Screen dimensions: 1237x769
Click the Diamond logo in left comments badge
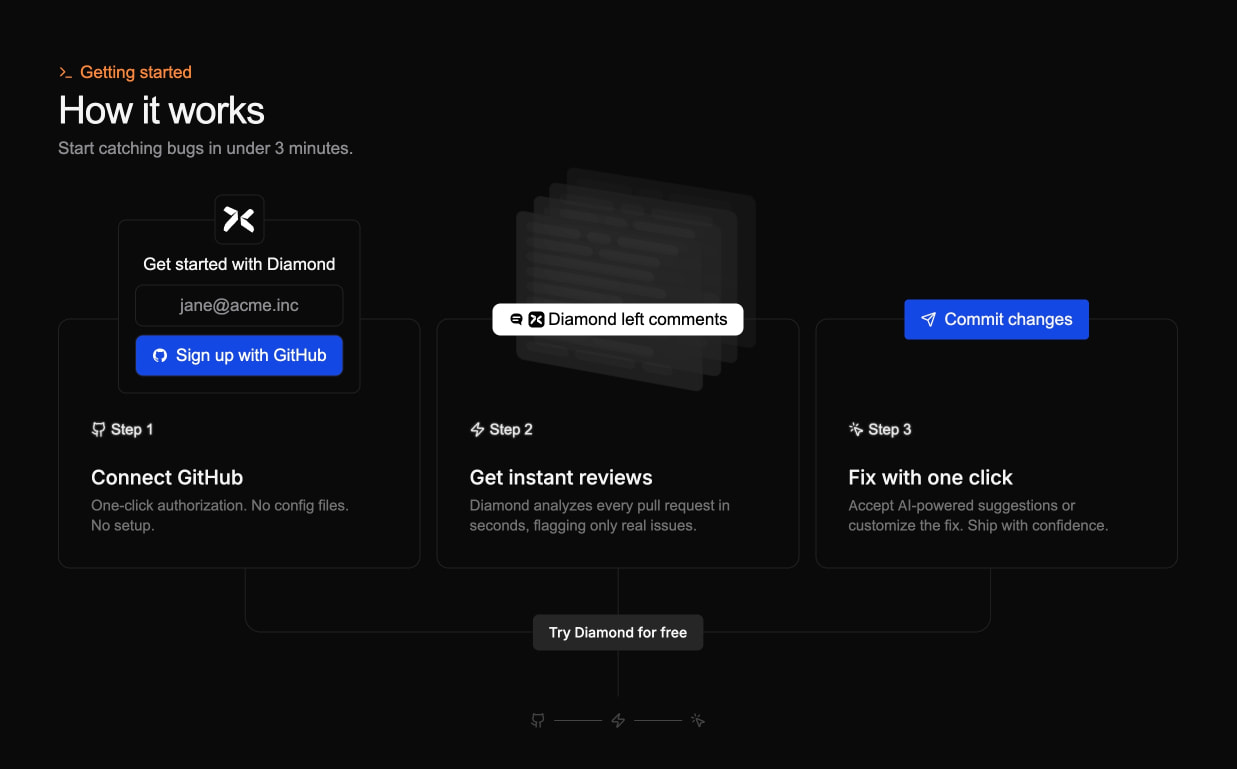coord(536,319)
